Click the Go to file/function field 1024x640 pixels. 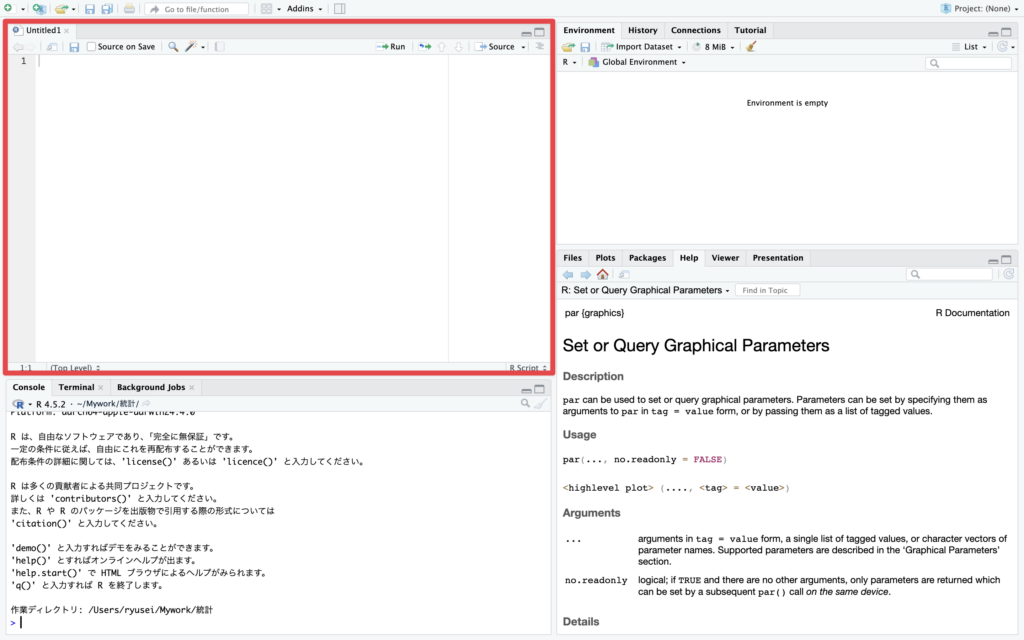point(196,9)
